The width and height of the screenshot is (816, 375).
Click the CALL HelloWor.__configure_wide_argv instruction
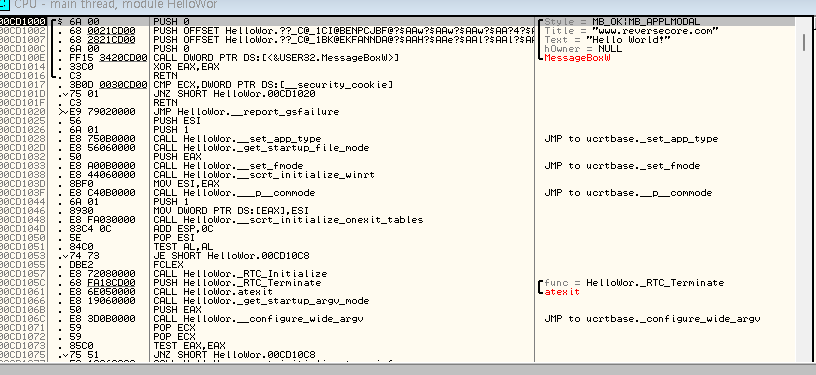pos(258,319)
